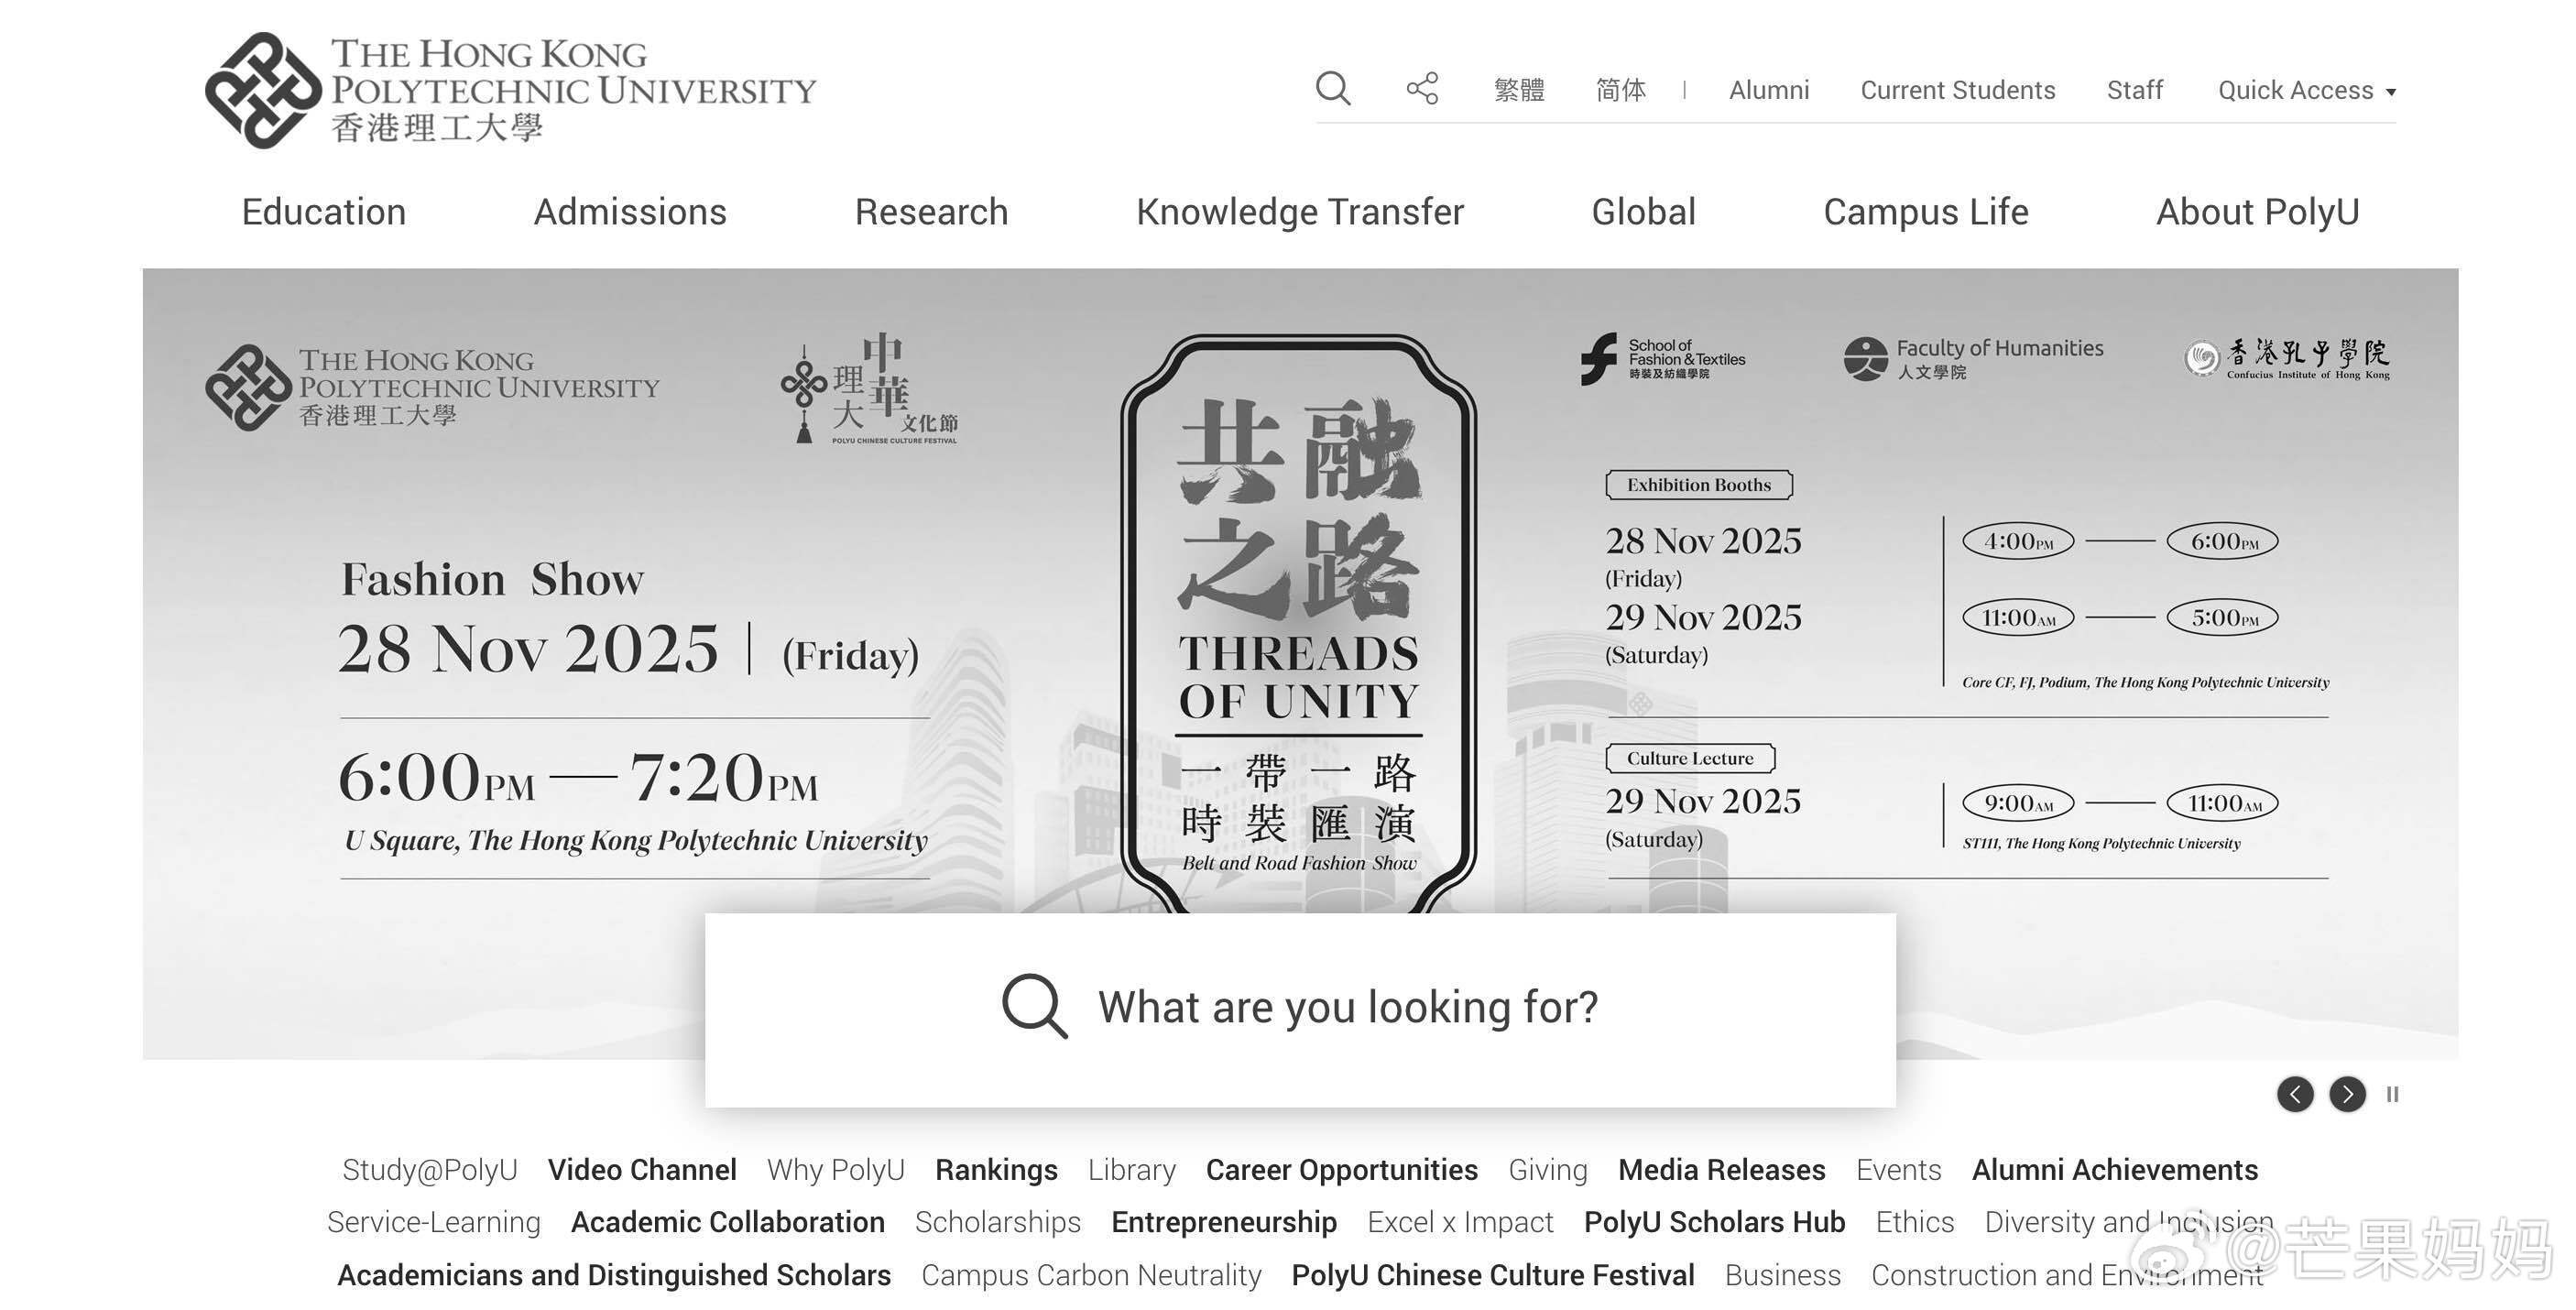Viewport: 2576px width, 1310px height.
Task: Advance to next carousel slide
Action: pyautogui.click(x=2347, y=1094)
